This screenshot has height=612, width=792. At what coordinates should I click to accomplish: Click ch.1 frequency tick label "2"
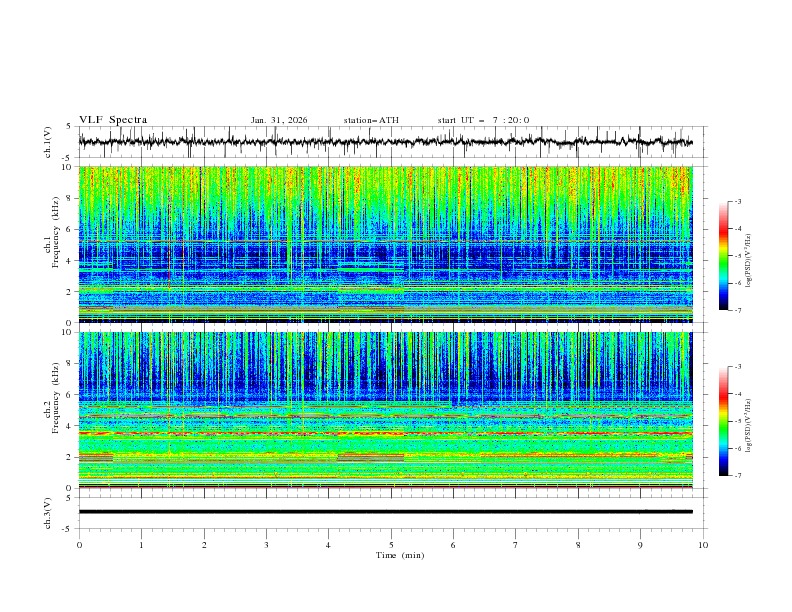[70, 292]
